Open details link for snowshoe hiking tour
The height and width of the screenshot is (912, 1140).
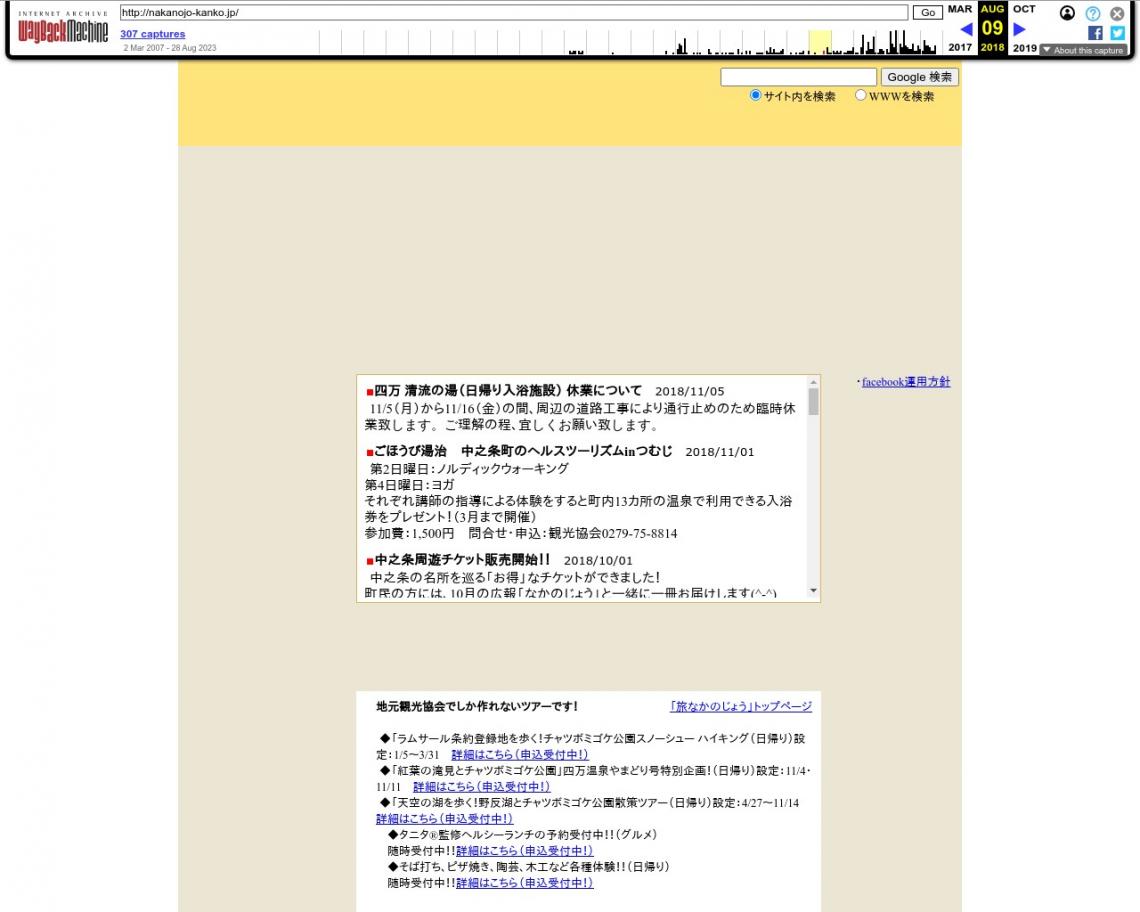pyautogui.click(x=520, y=755)
